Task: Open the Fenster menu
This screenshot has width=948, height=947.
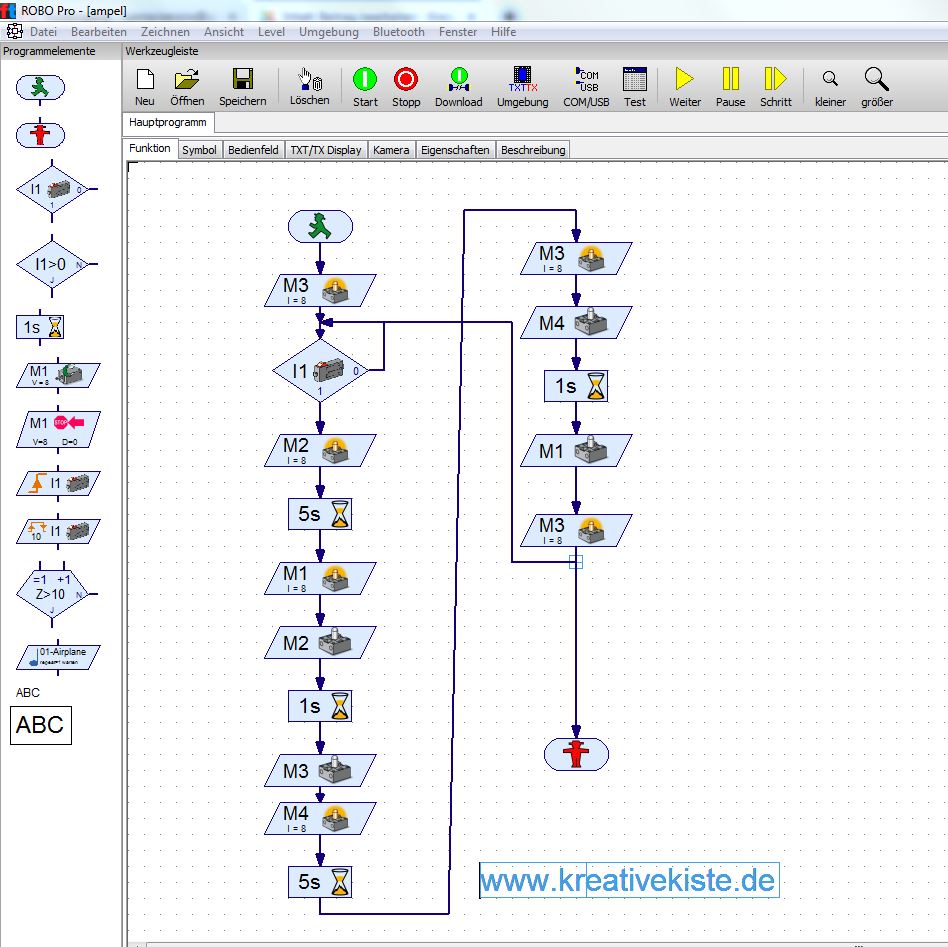Action: point(458,32)
